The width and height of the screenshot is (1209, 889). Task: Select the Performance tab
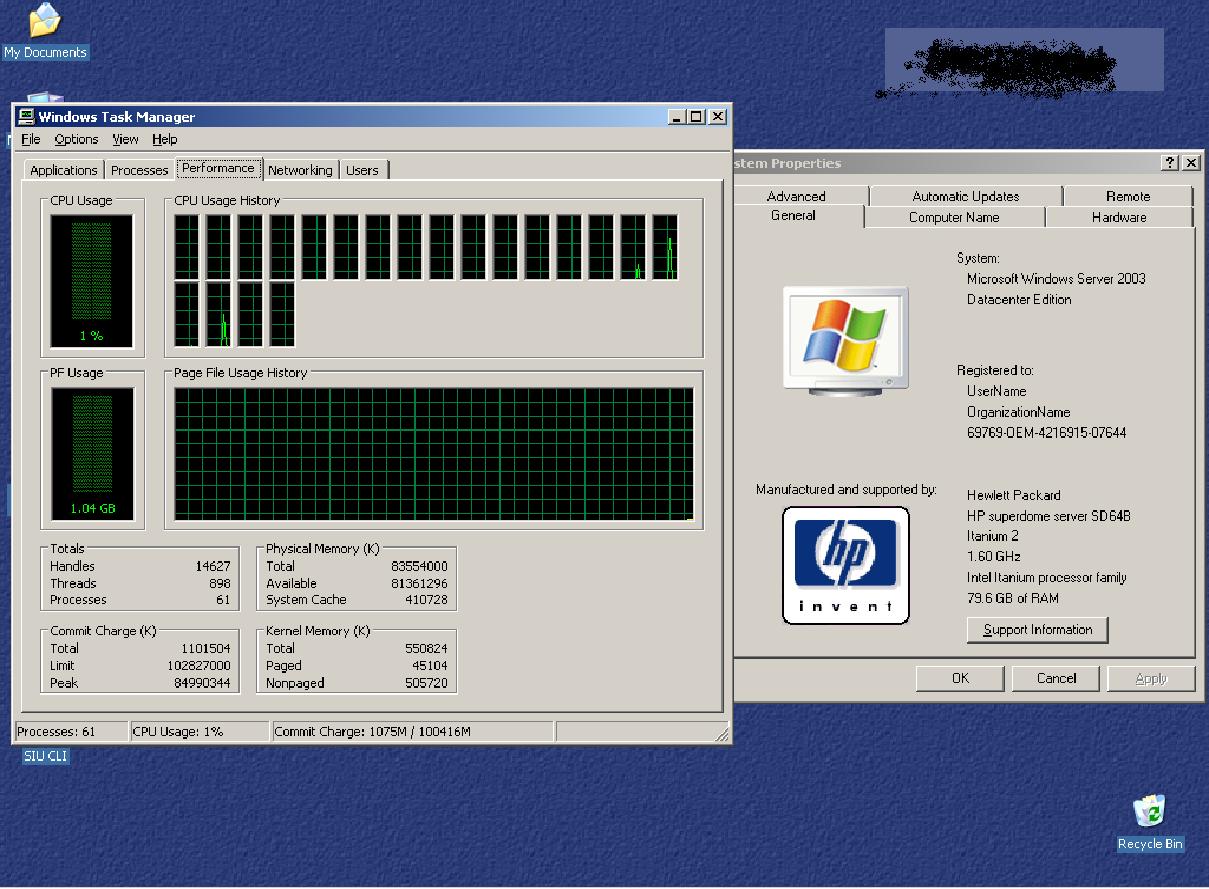[x=218, y=168]
